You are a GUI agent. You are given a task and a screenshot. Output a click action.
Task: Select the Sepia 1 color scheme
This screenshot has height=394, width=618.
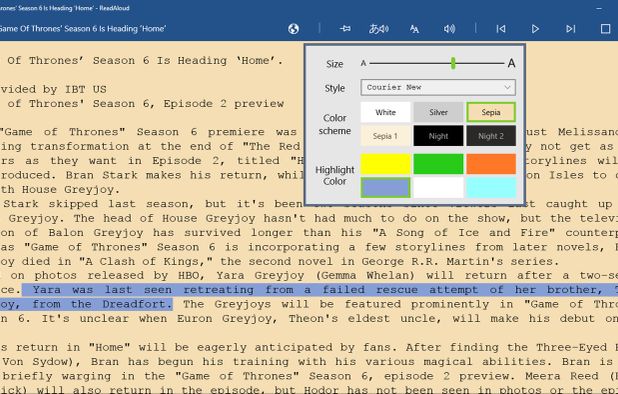pyautogui.click(x=385, y=136)
